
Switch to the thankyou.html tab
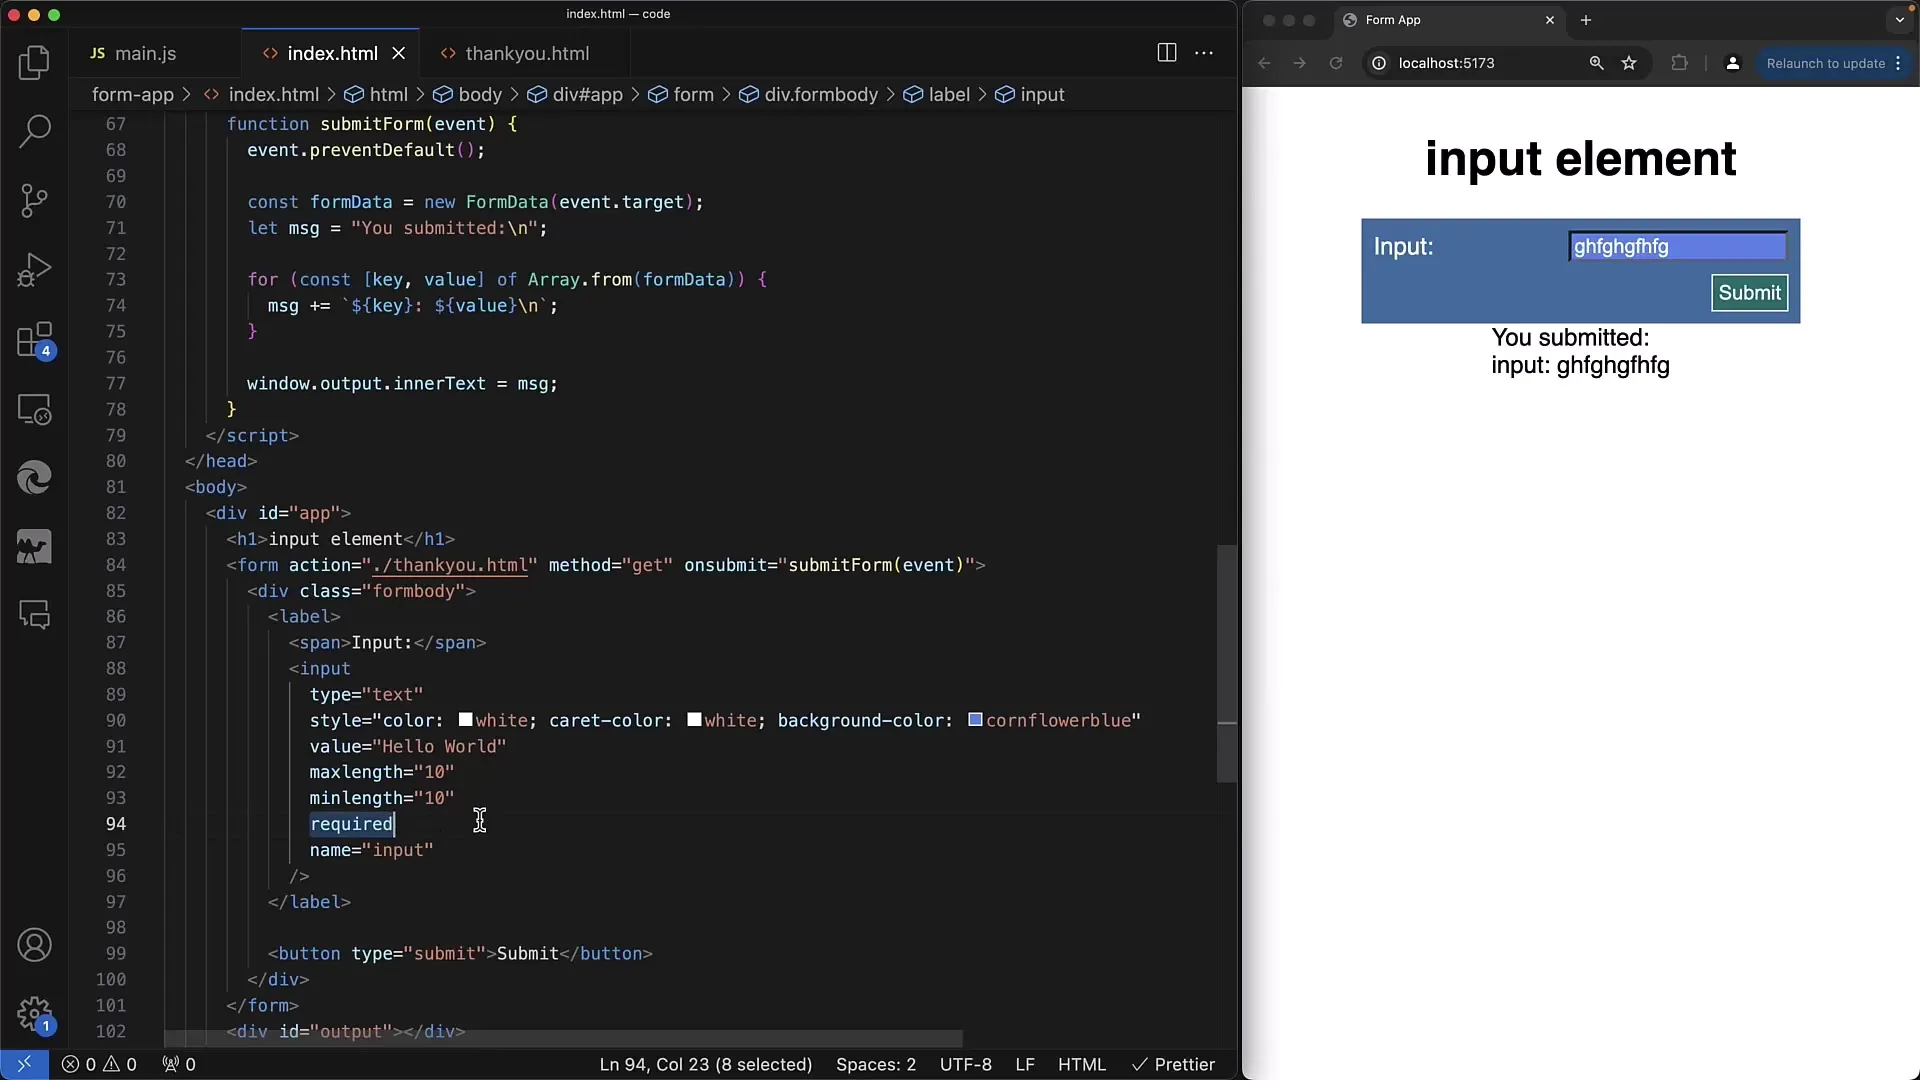(526, 53)
